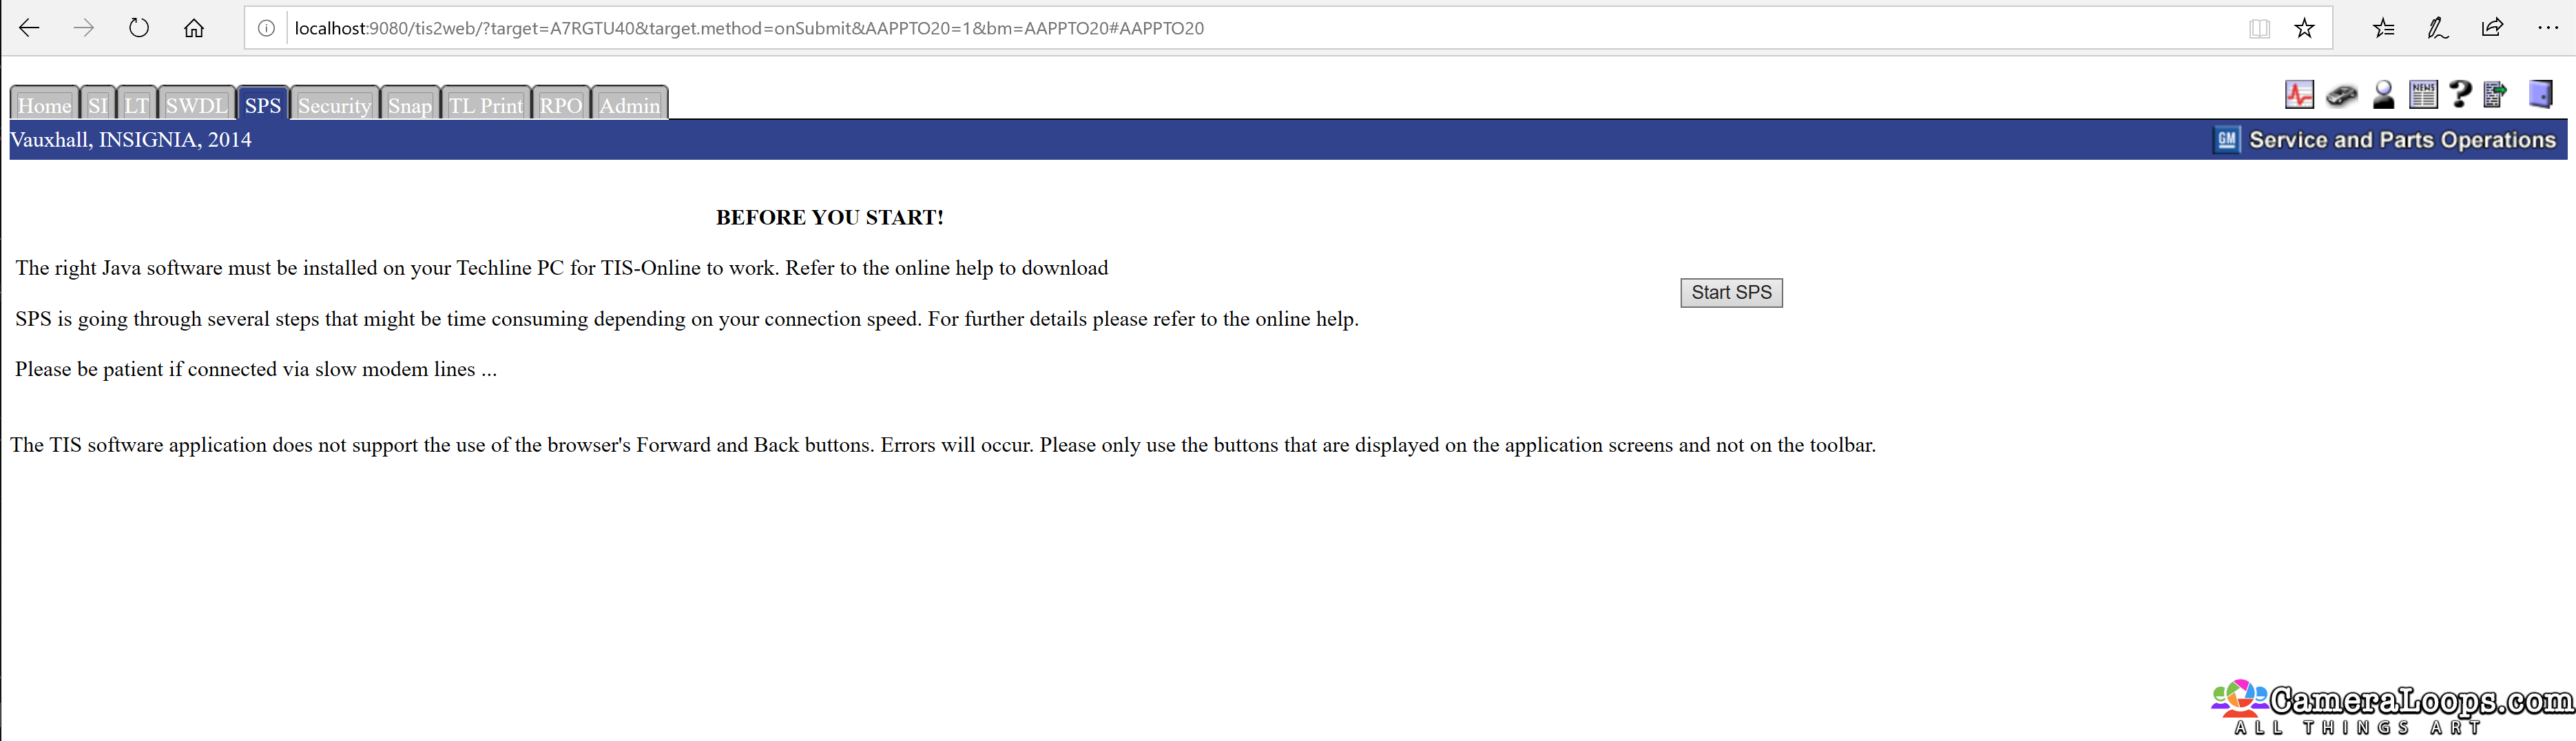This screenshot has width=2576, height=741.
Task: Click the pen Add notes icon
Action: pos(2438,28)
